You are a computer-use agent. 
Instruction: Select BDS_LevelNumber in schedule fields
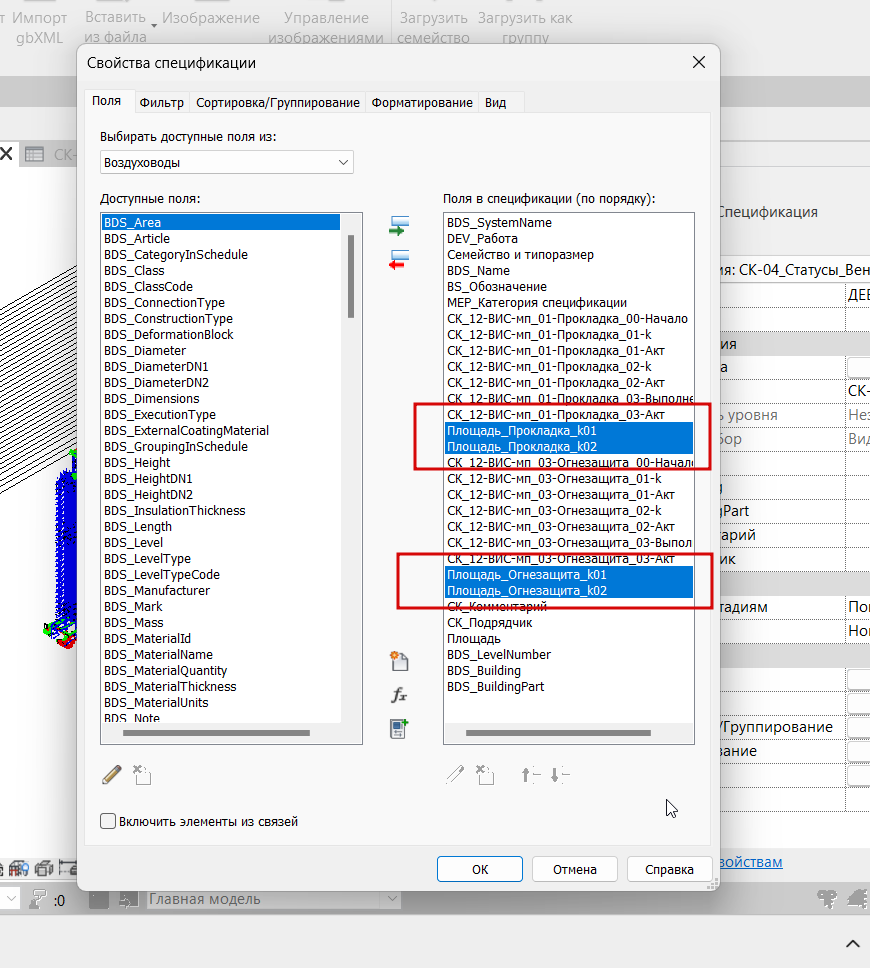tap(569, 654)
